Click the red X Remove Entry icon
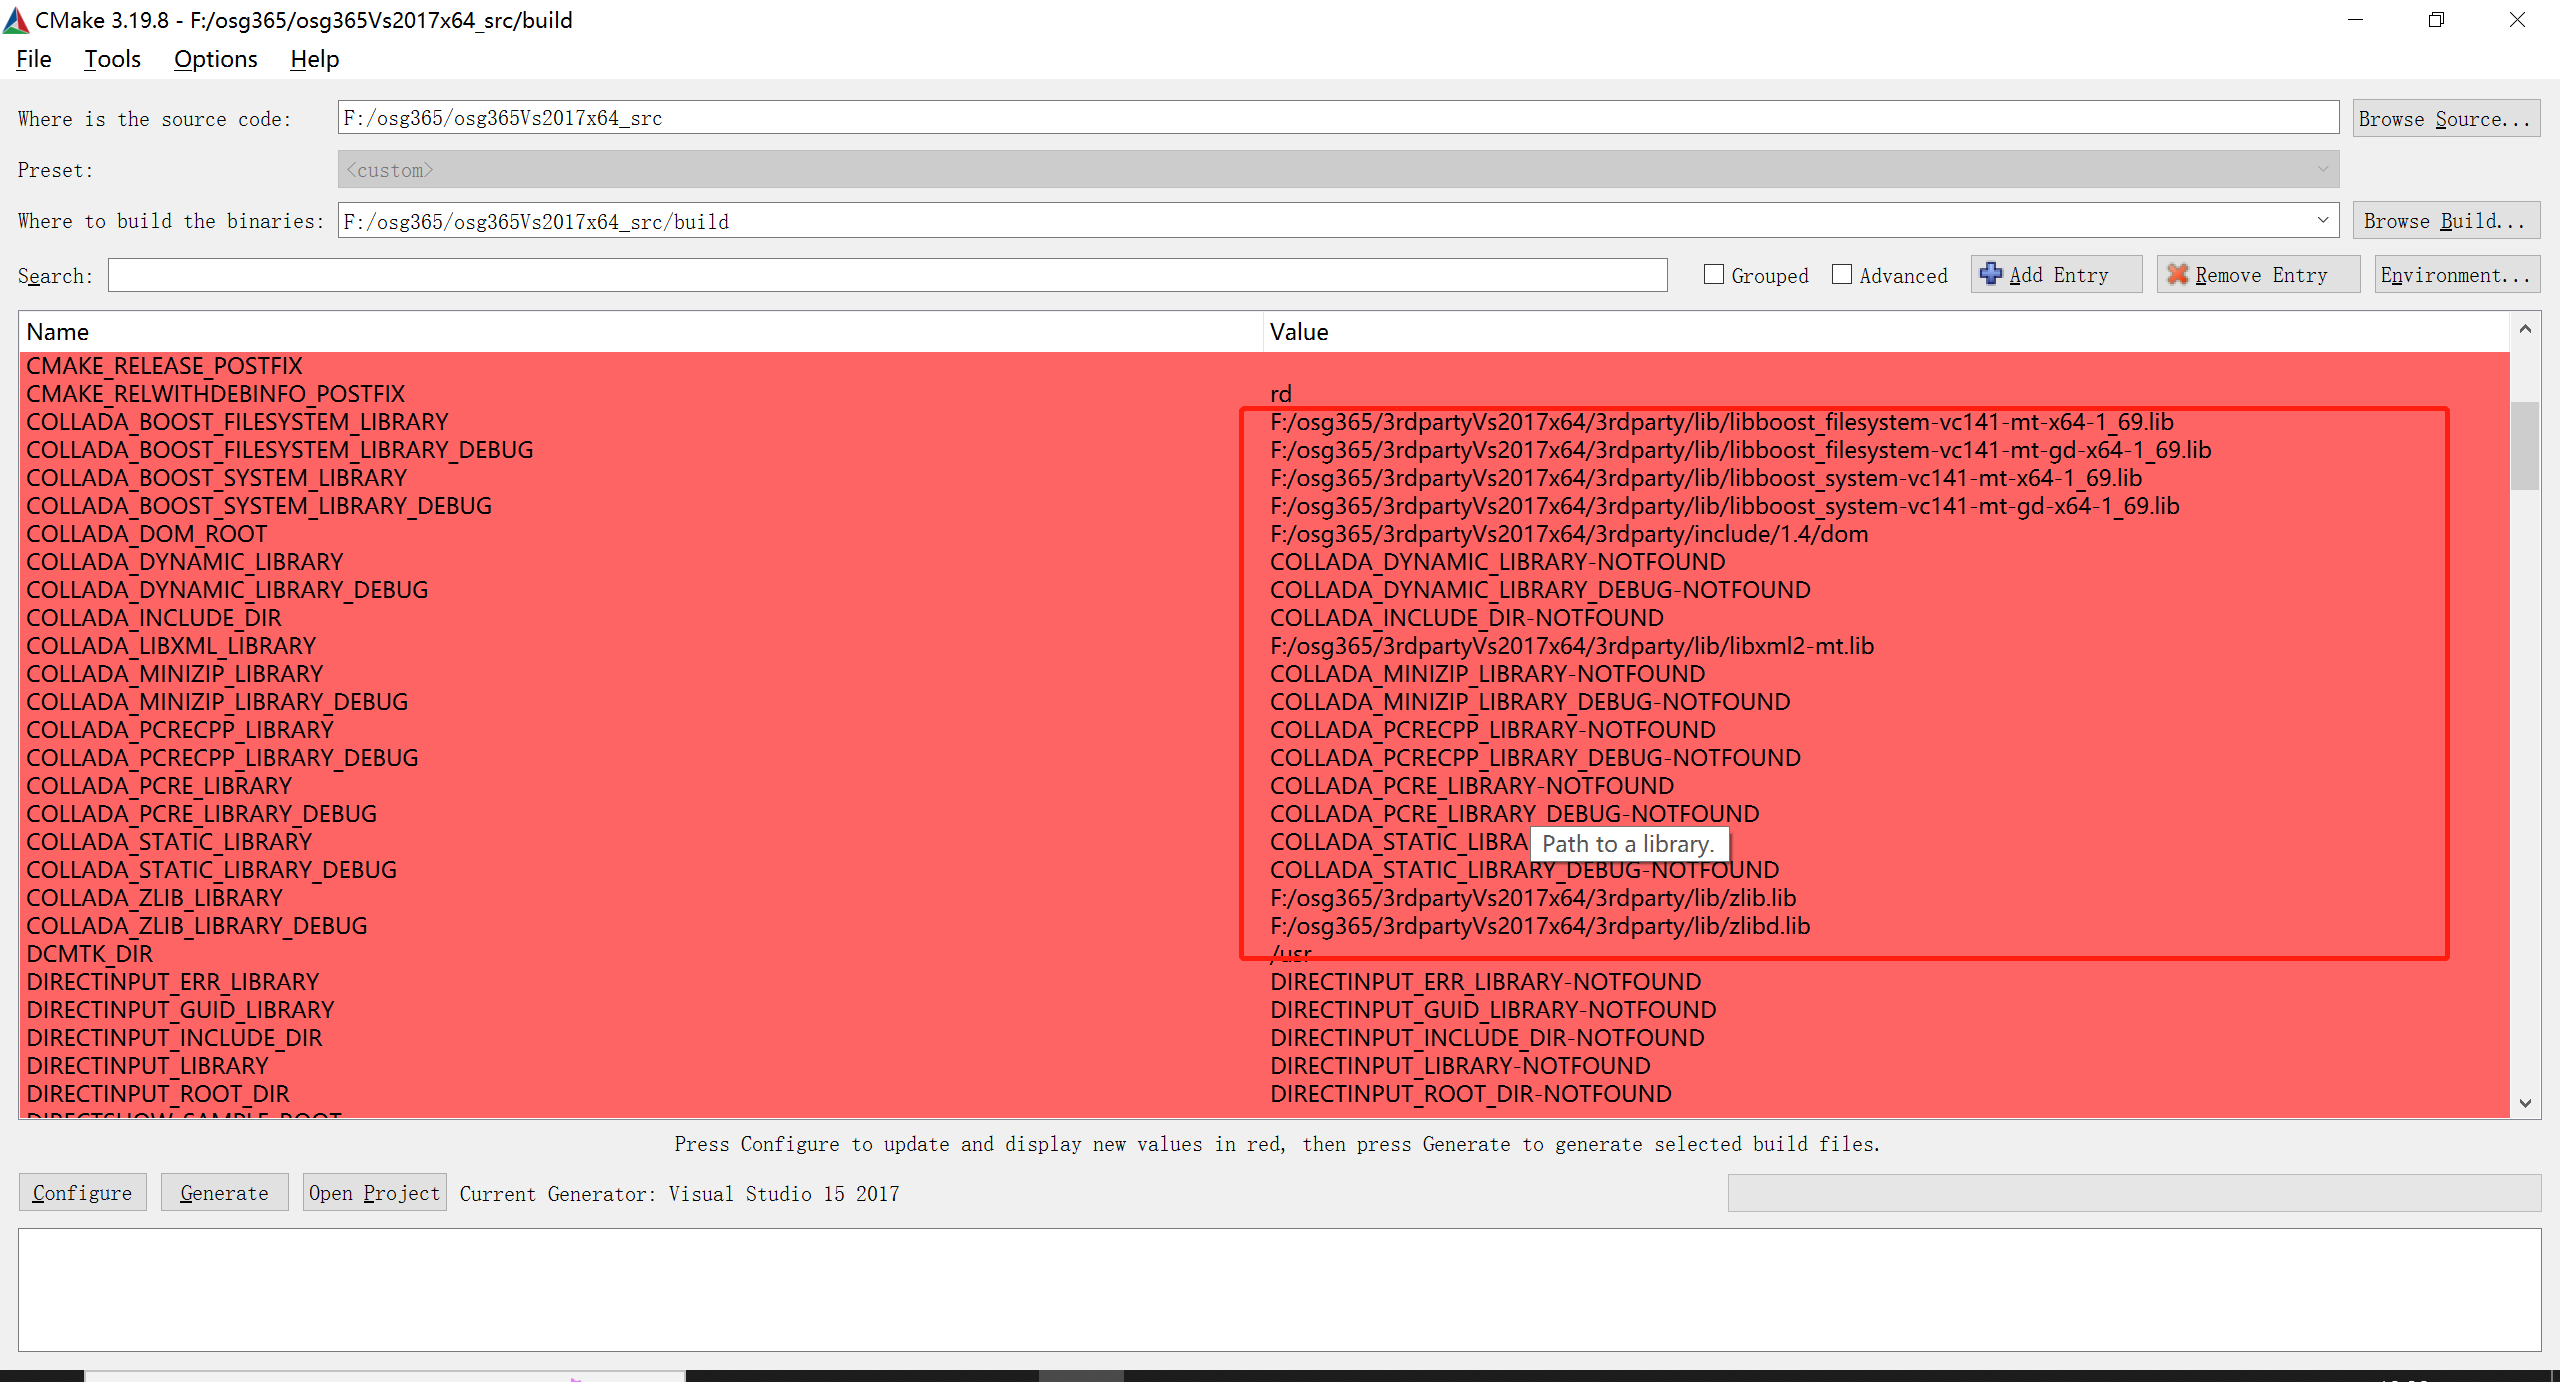The width and height of the screenshot is (2560, 1382). click(2177, 274)
